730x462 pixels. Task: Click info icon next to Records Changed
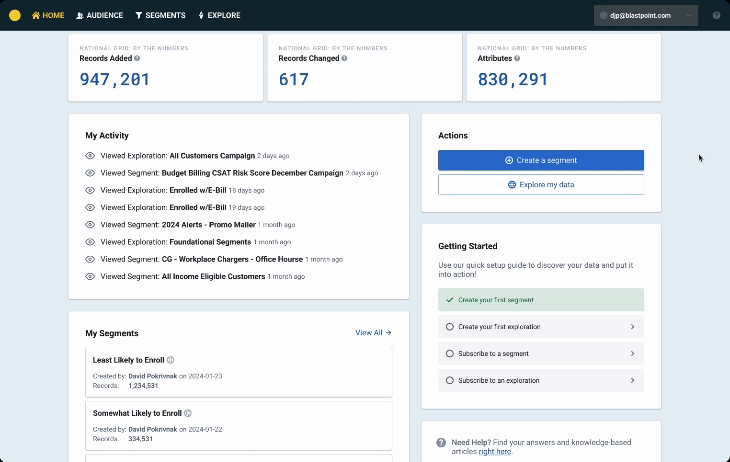(344, 58)
